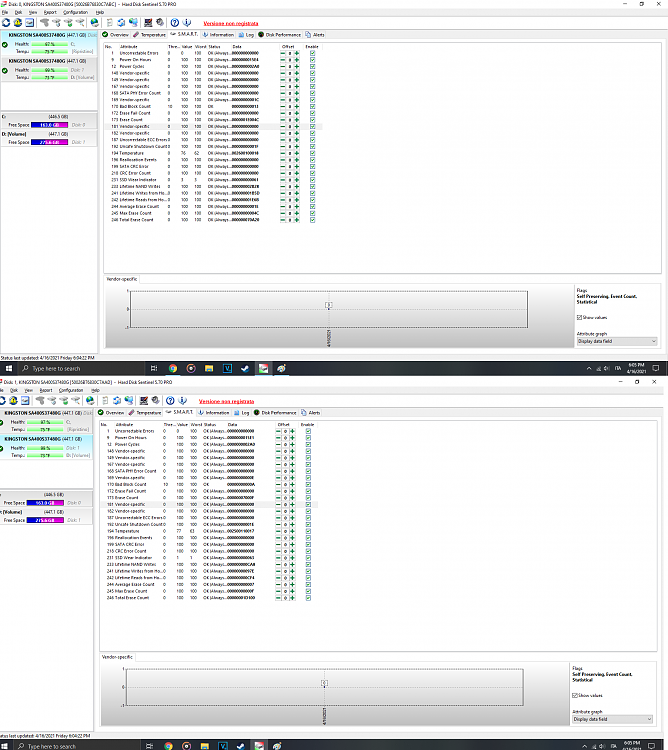Image resolution: width=668 pixels, height=750 pixels.
Task: Open Report menu in upper window
Action: point(50,12)
